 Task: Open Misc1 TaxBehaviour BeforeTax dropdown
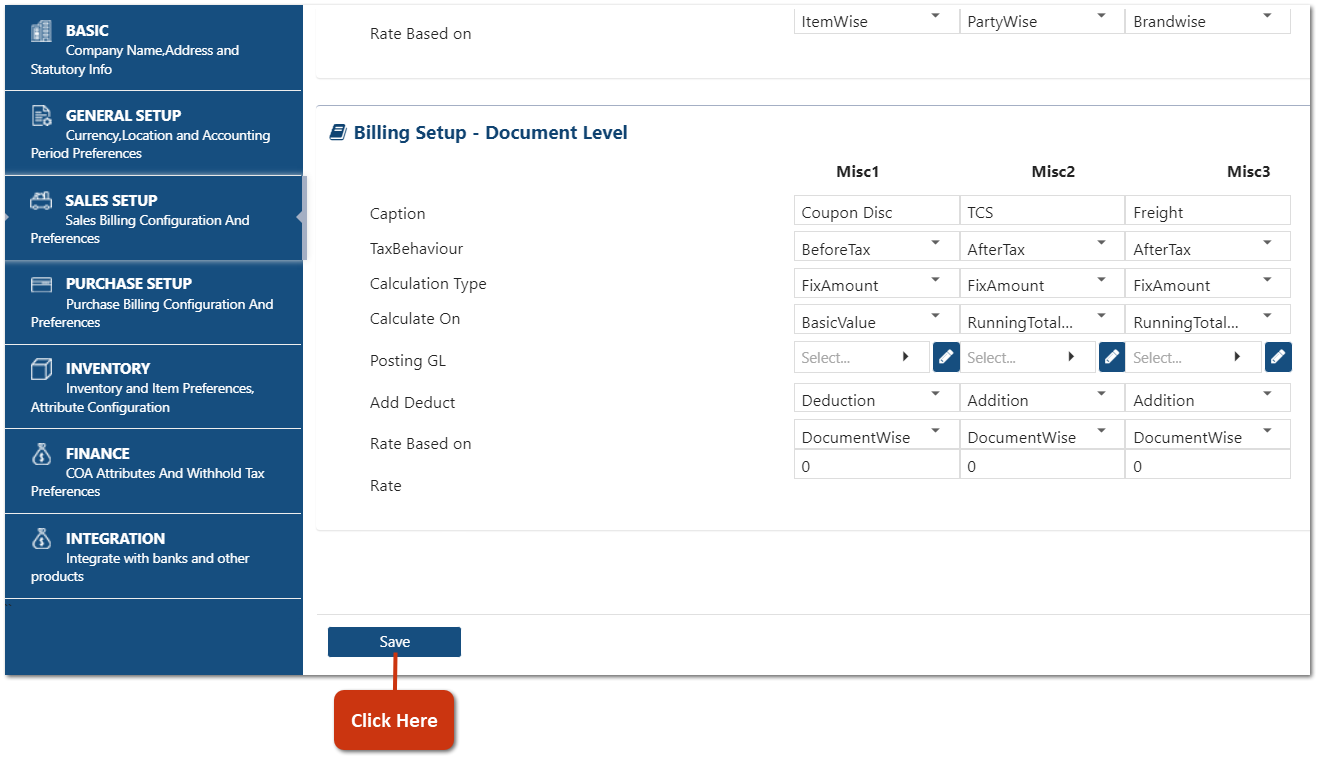(876, 247)
